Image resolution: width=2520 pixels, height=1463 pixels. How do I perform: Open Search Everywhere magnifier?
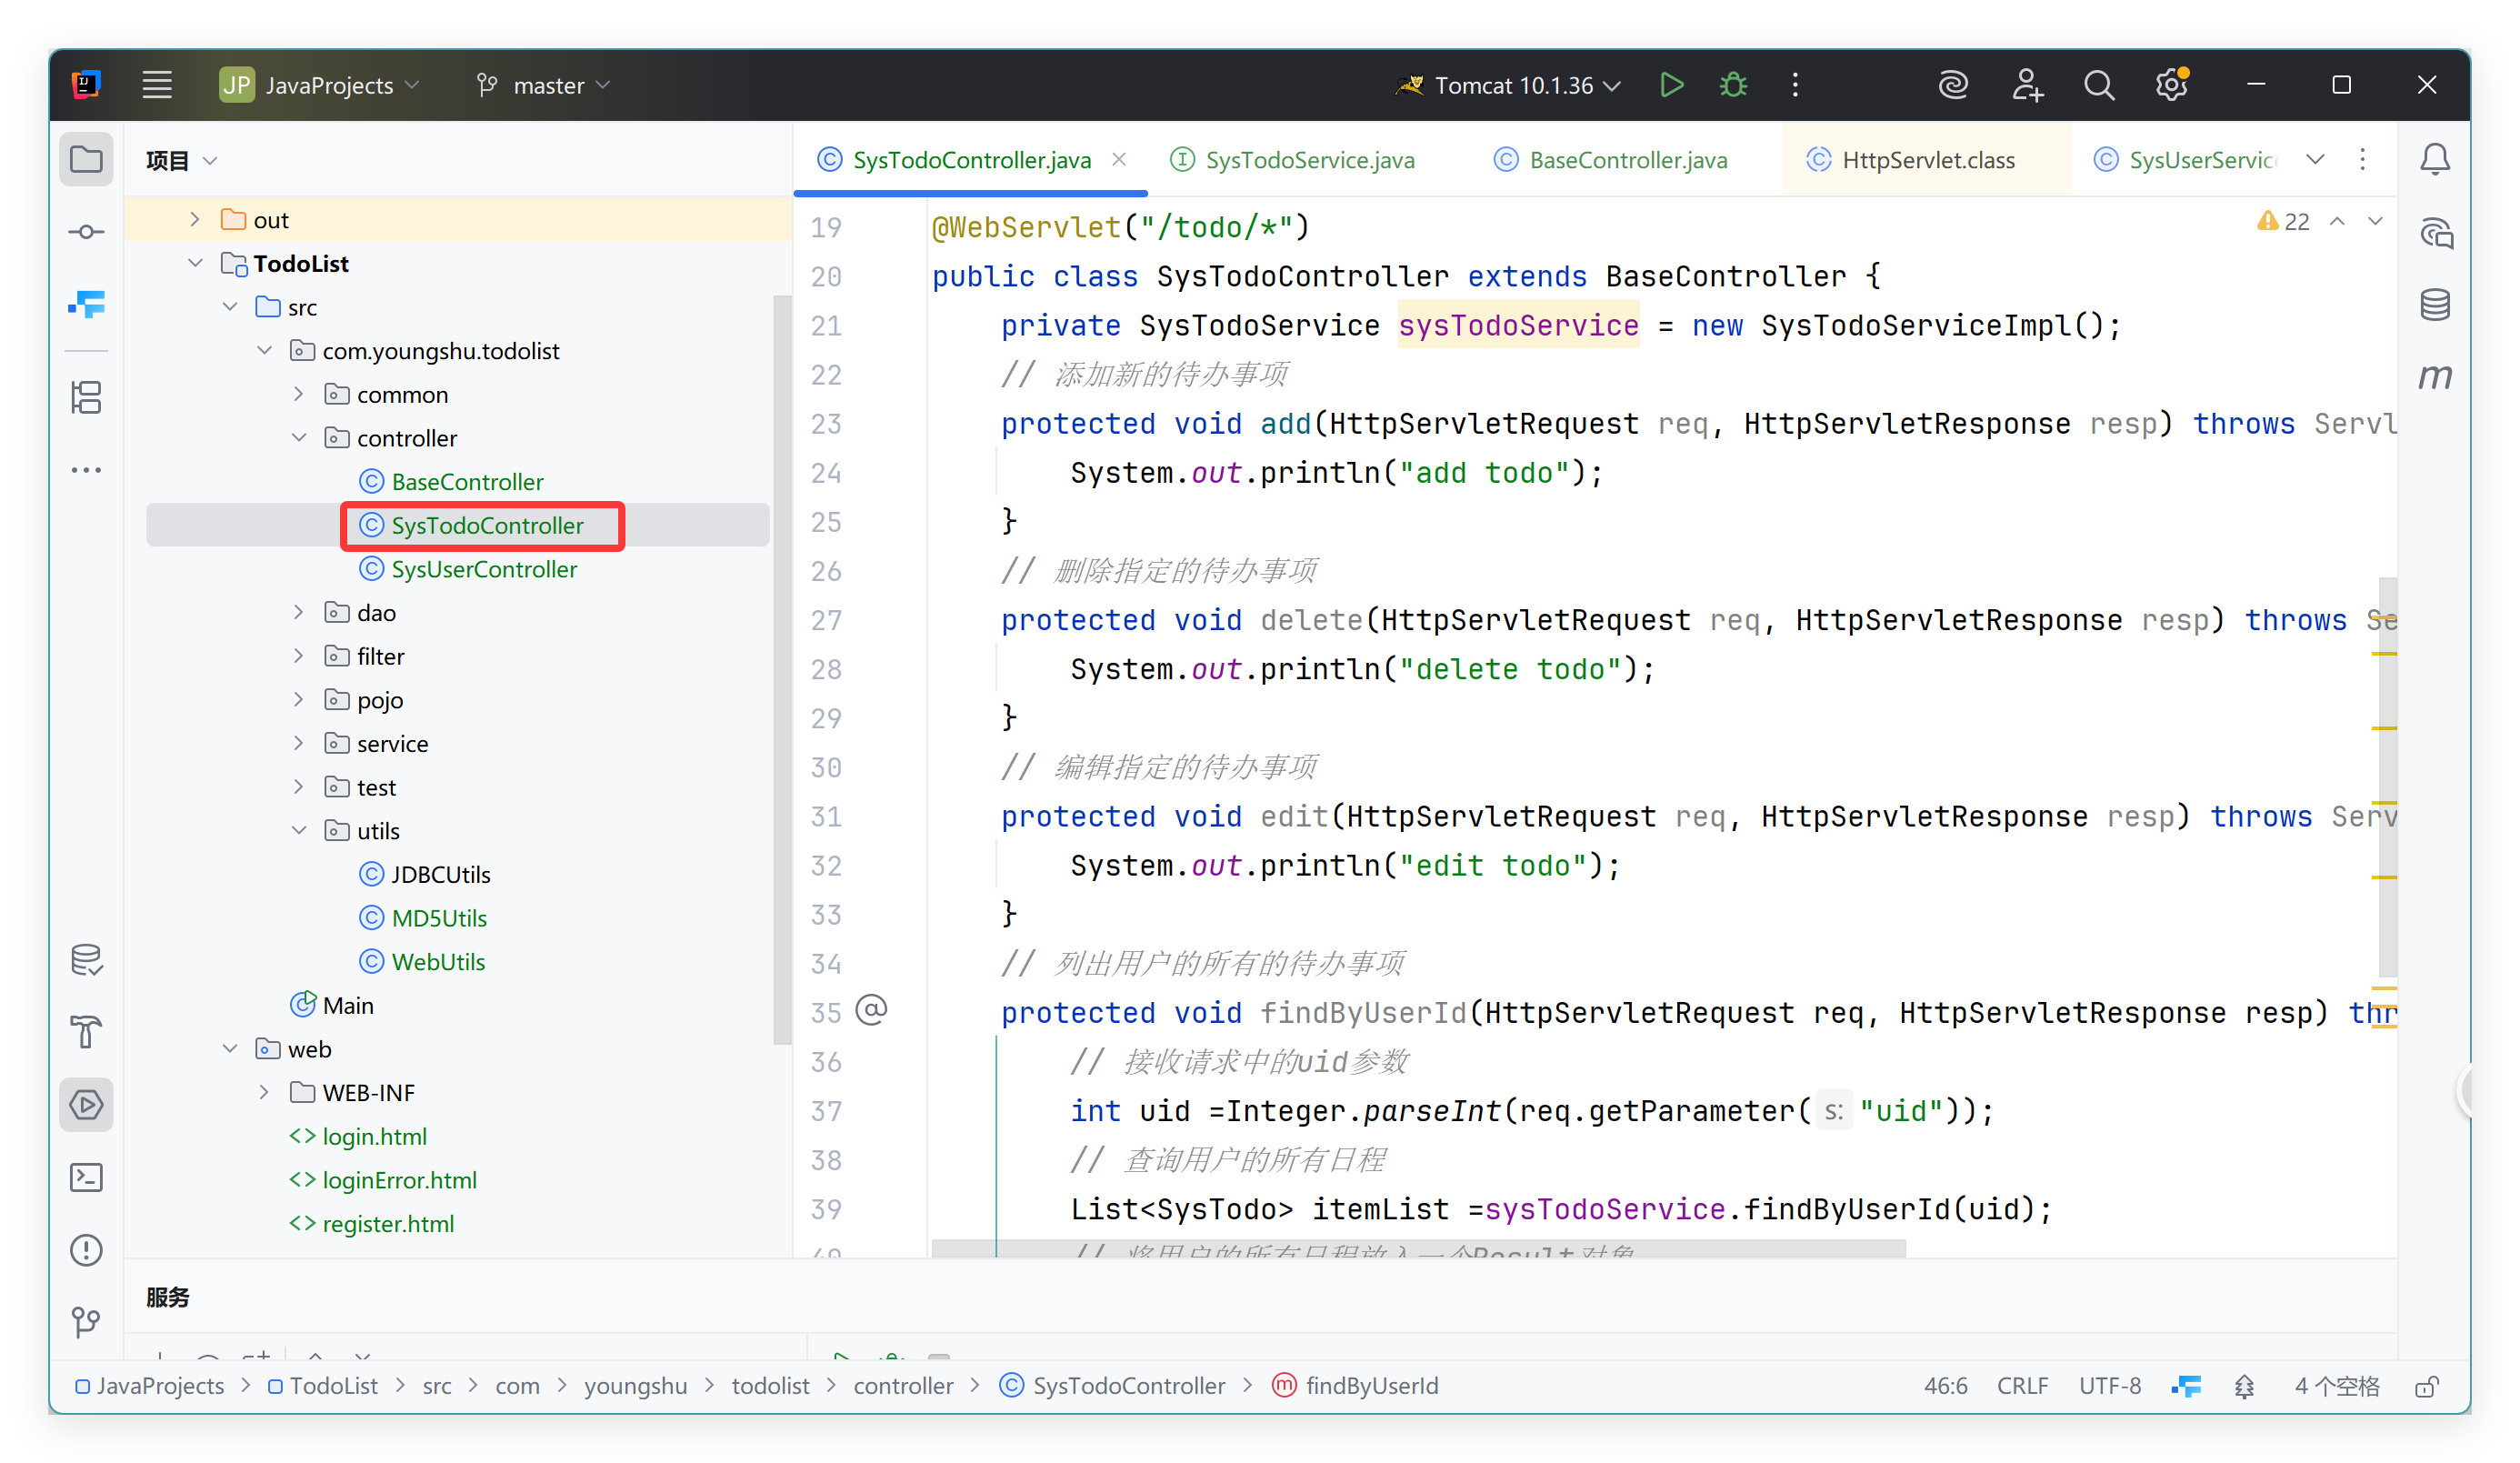2099,85
